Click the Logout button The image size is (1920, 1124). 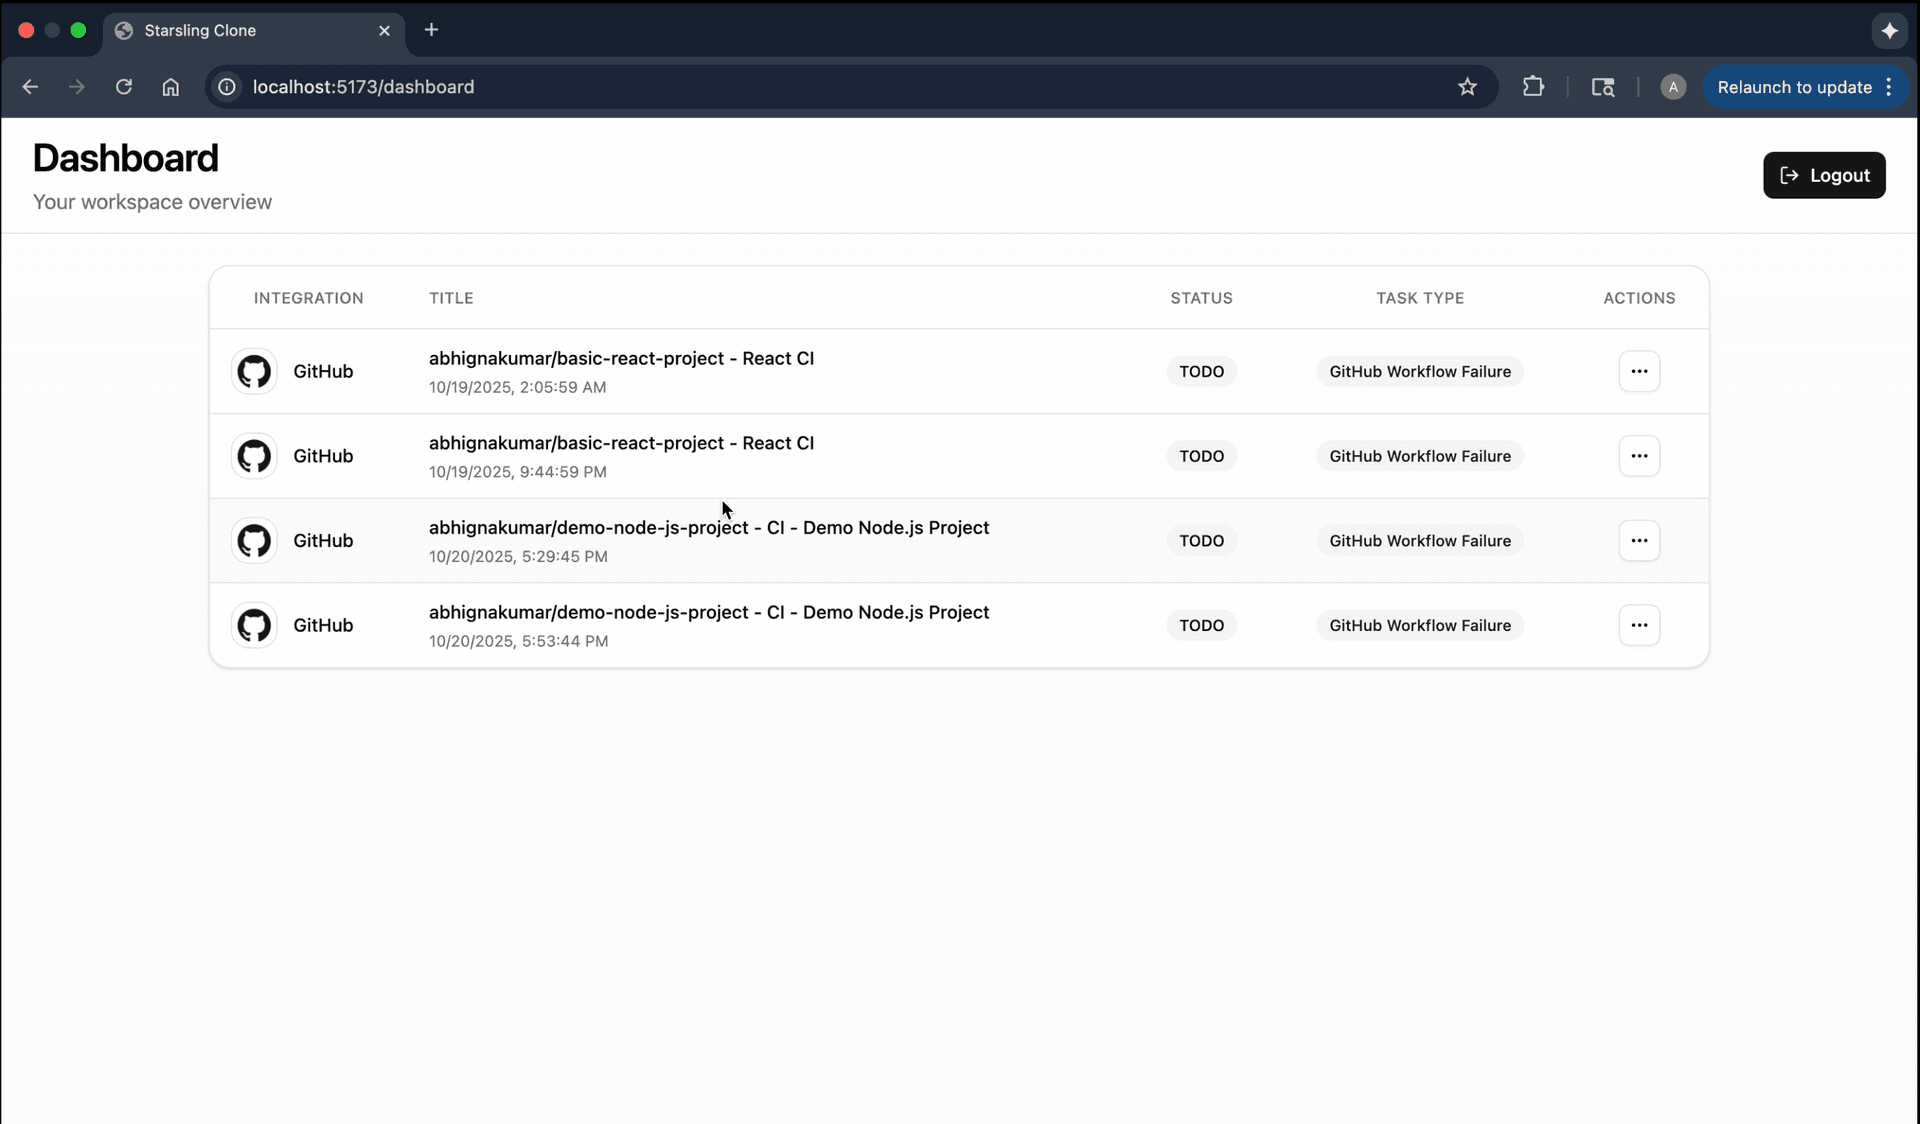coord(1824,175)
